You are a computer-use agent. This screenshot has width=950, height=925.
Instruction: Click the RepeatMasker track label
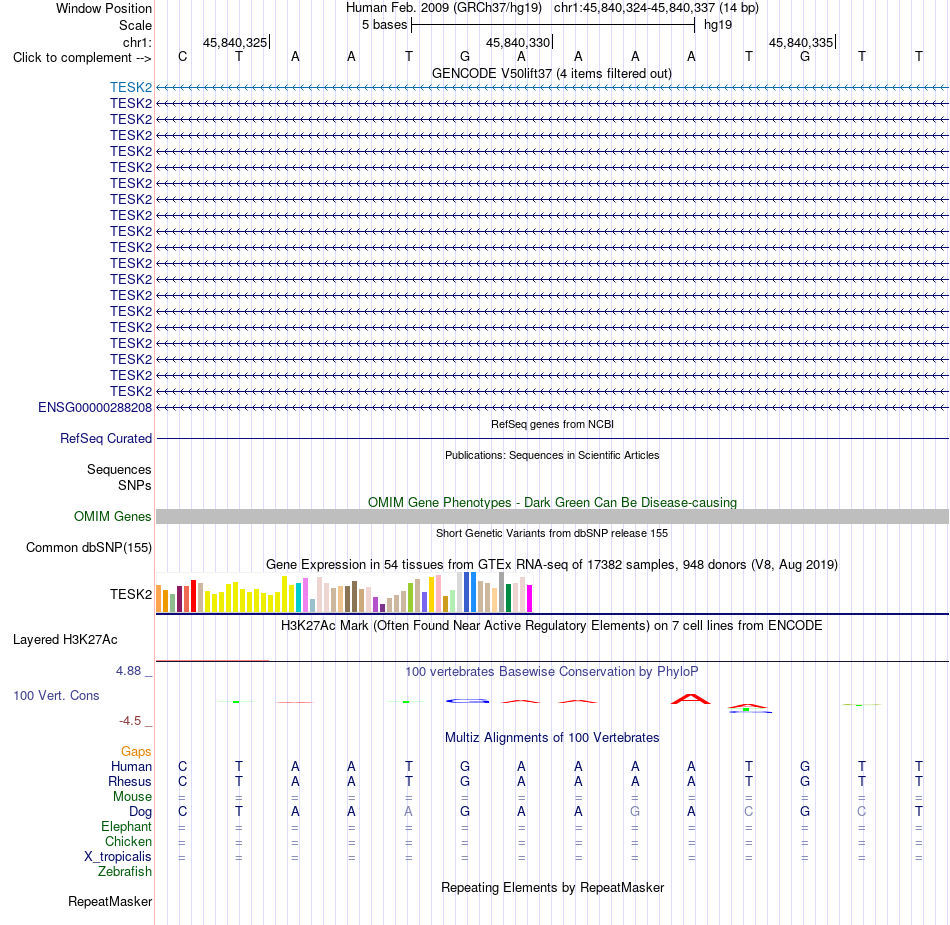pyautogui.click(x=110, y=901)
